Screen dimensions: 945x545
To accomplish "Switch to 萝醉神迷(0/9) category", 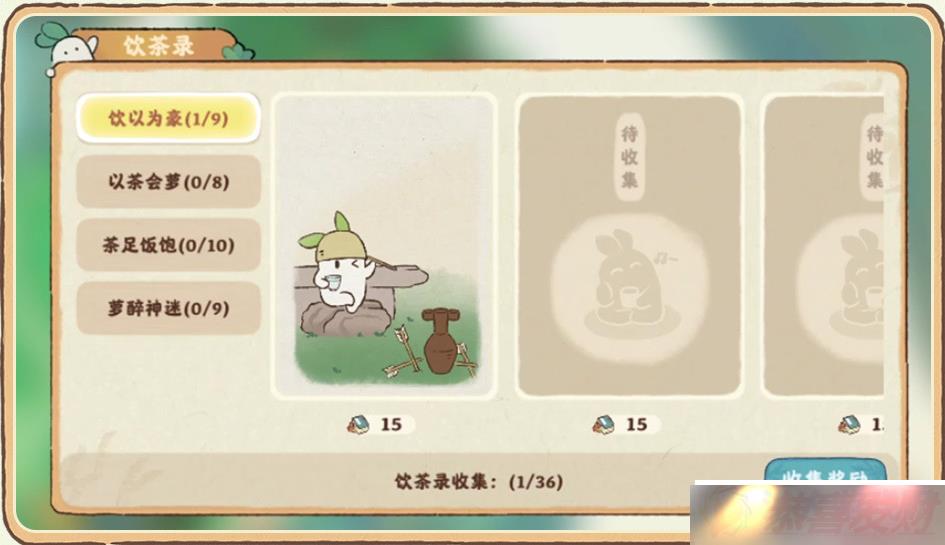I will tap(169, 308).
